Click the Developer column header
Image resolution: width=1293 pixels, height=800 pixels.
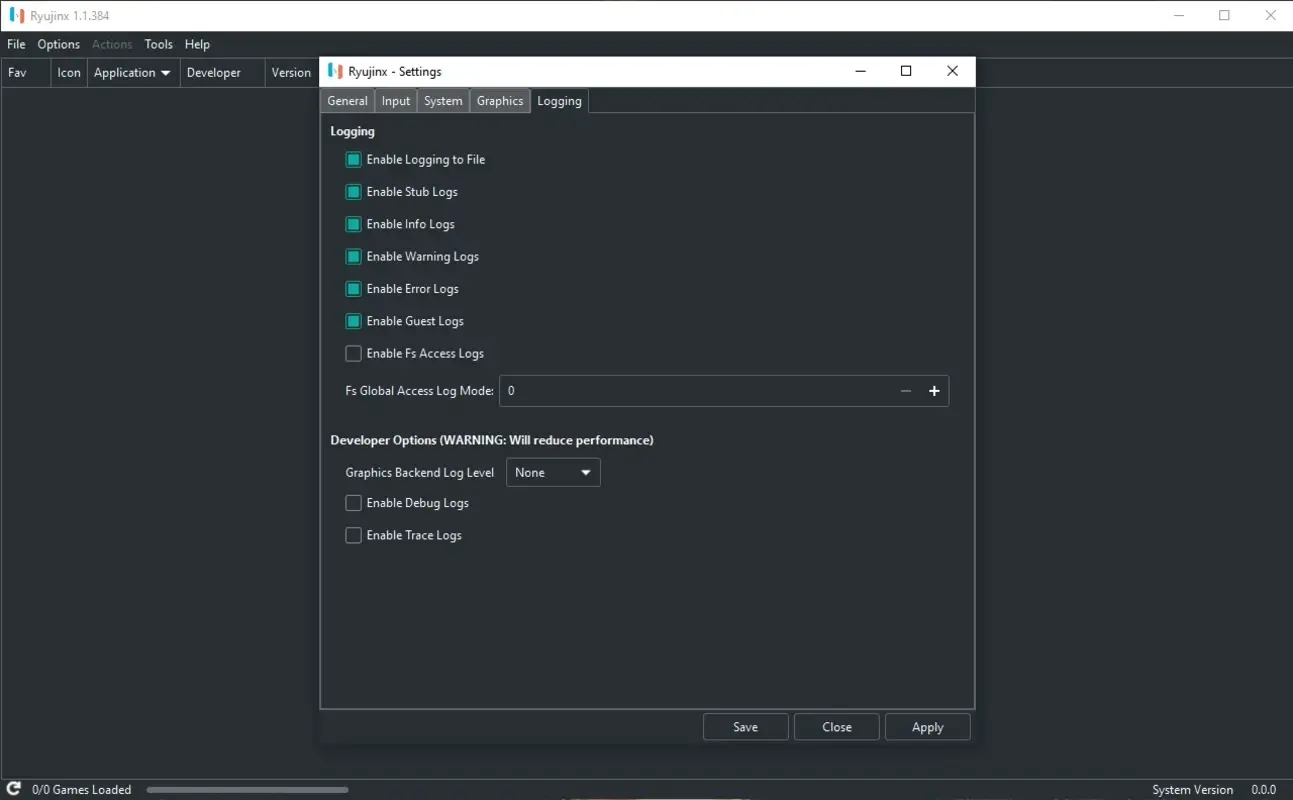click(213, 72)
